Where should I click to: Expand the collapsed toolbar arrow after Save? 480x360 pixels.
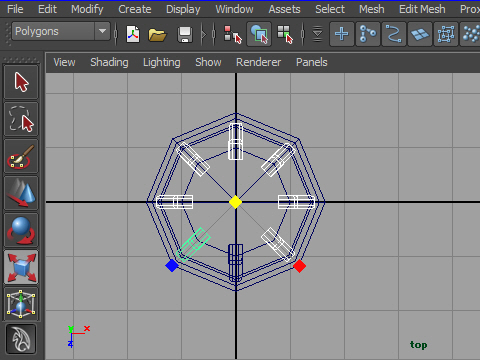[x=204, y=34]
